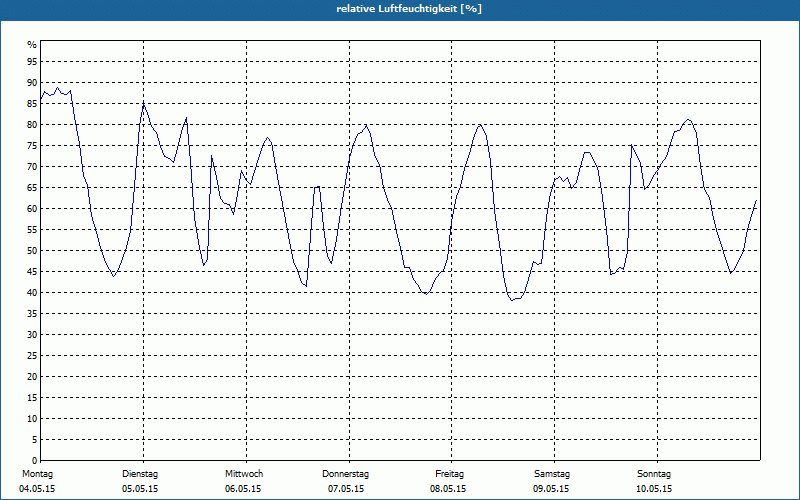This screenshot has width=800, height=500.
Task: Click the y-axis value '40'
Action: [x=32, y=292]
